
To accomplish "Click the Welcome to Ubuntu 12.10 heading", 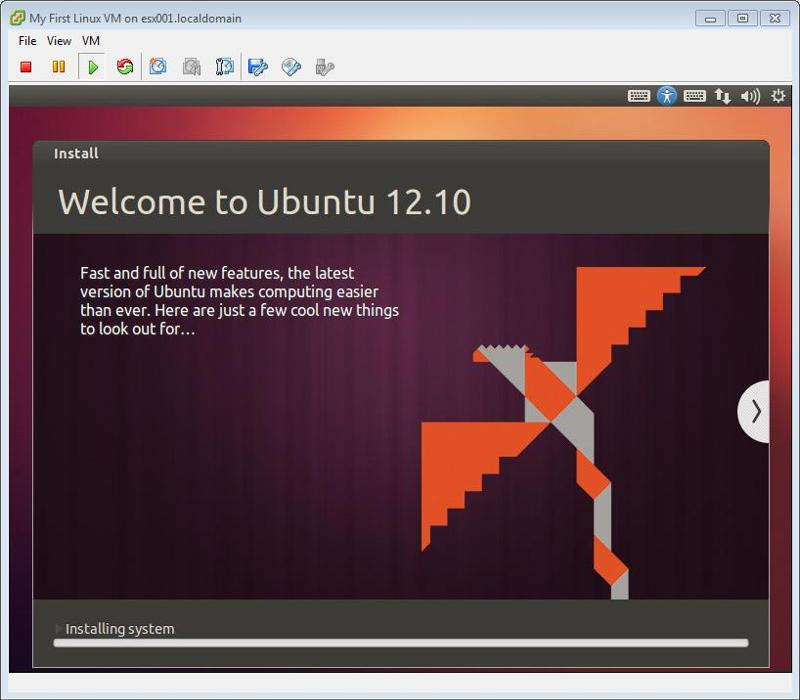I will 264,202.
